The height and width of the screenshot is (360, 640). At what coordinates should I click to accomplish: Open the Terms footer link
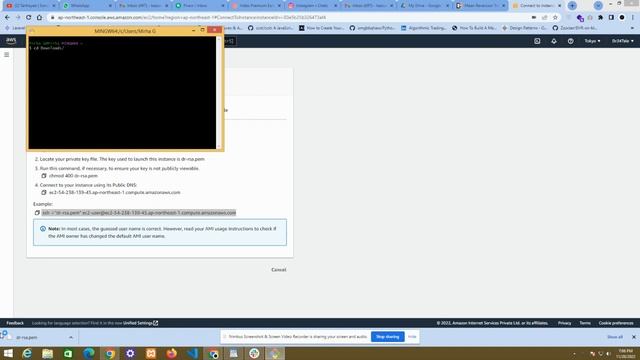point(585,323)
